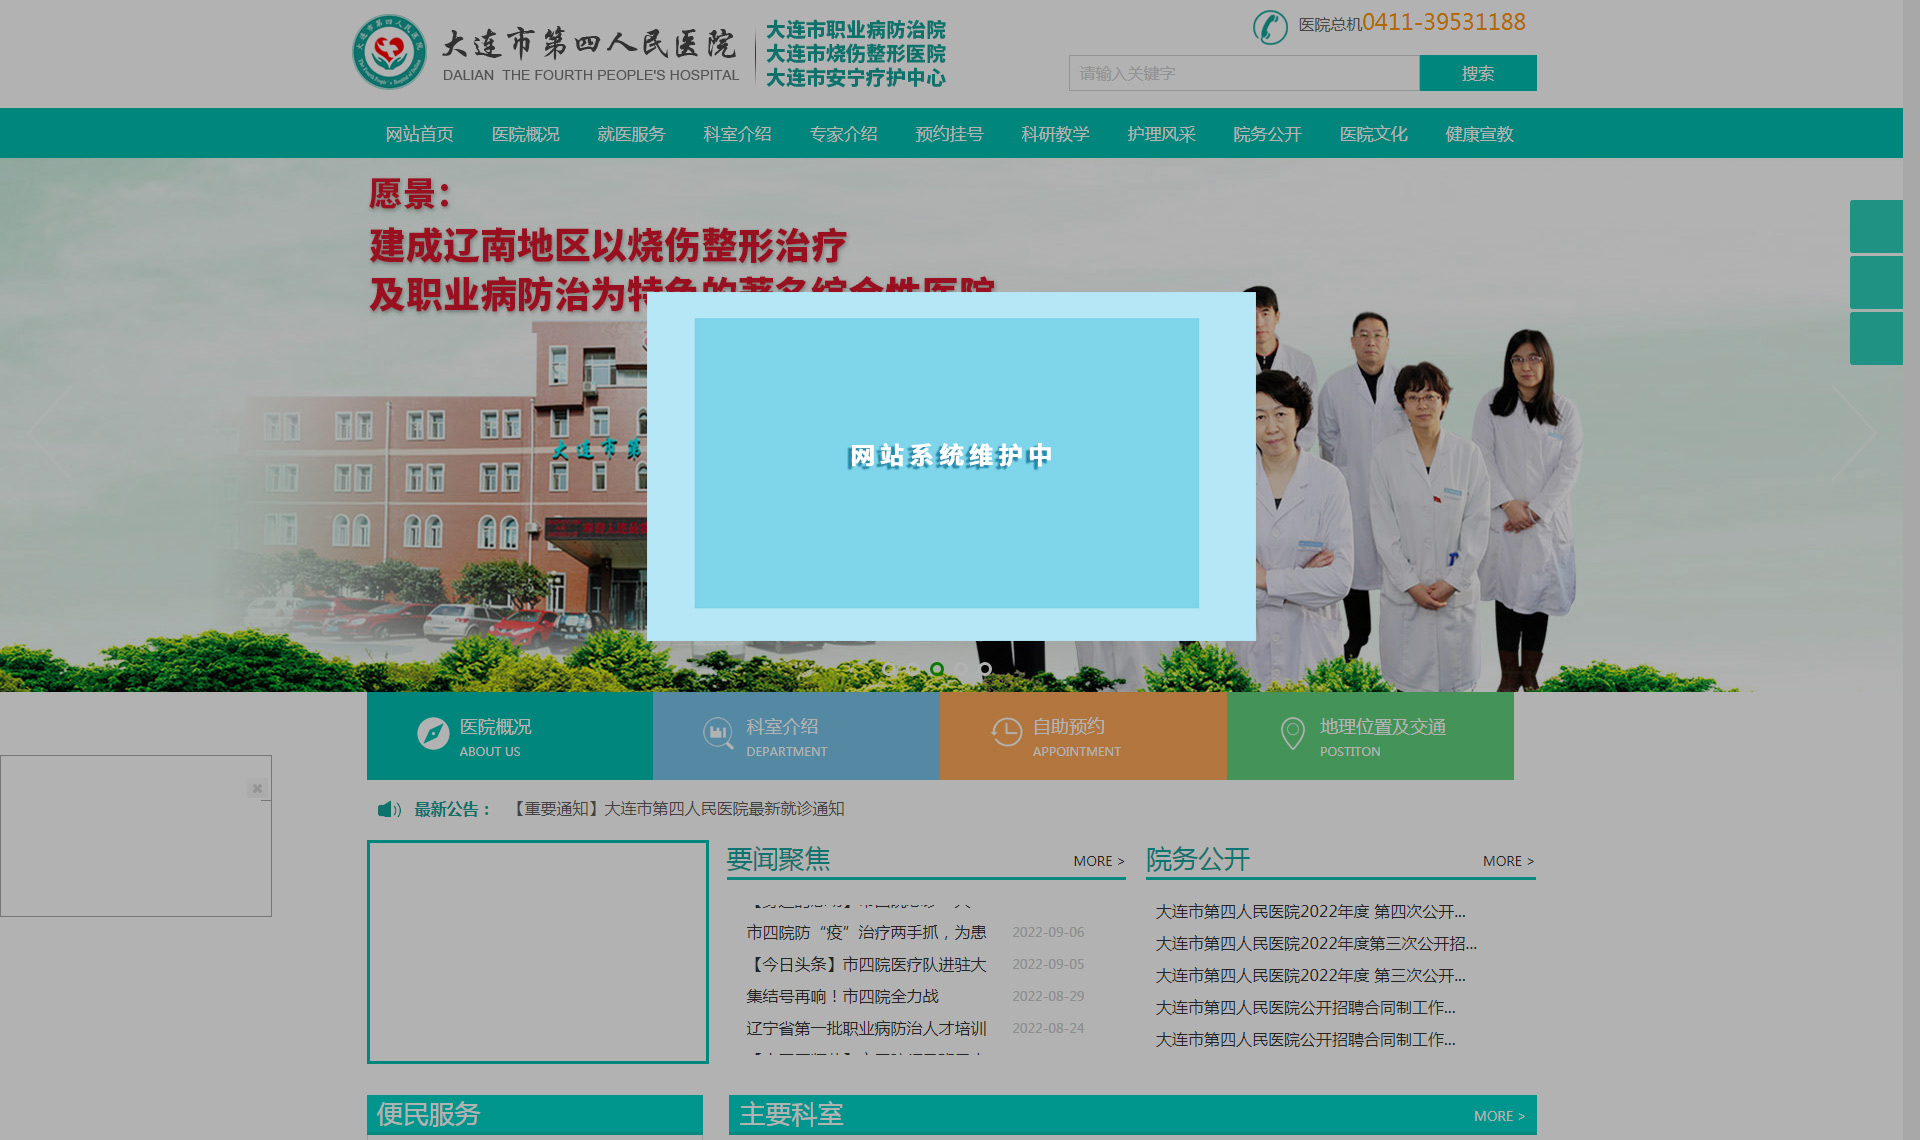1920x1140 pixels.
Task: Select the first banner carousel dot
Action: pyautogui.click(x=889, y=669)
